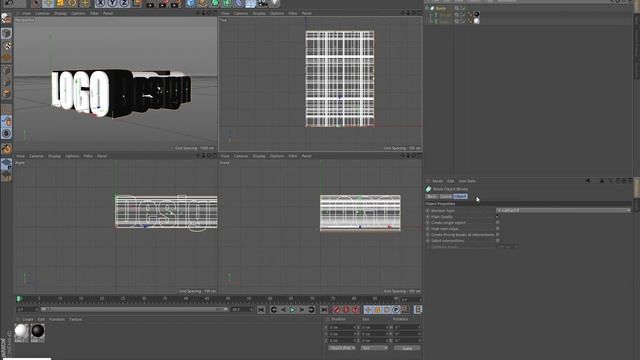Viewport: 640px width, 360px height.
Task: Add a Light object
Action: (x=275, y=3)
